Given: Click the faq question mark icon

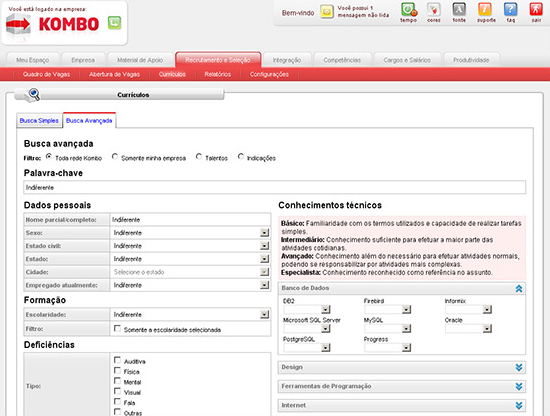Looking at the screenshot, I should pyautogui.click(x=510, y=9).
